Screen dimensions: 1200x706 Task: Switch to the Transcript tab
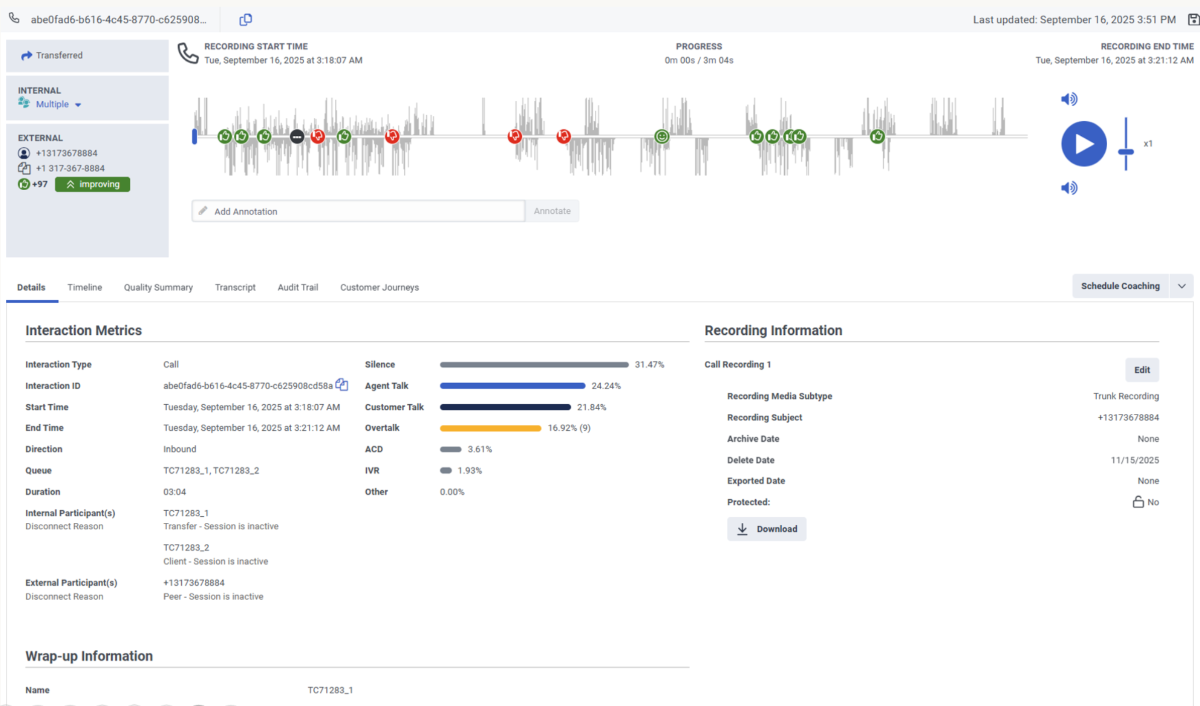pyautogui.click(x=235, y=288)
